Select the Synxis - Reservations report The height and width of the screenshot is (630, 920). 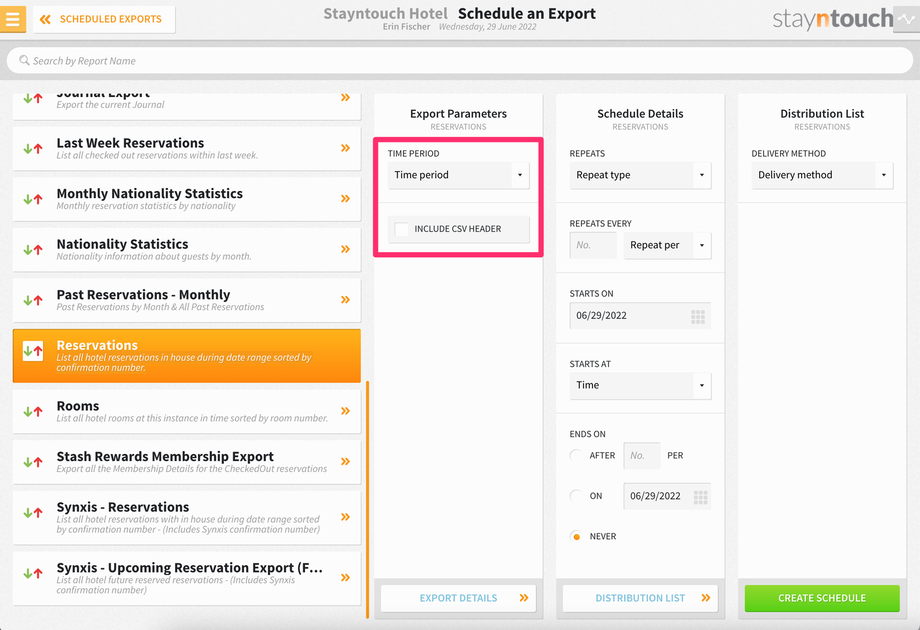pyautogui.click(x=187, y=517)
